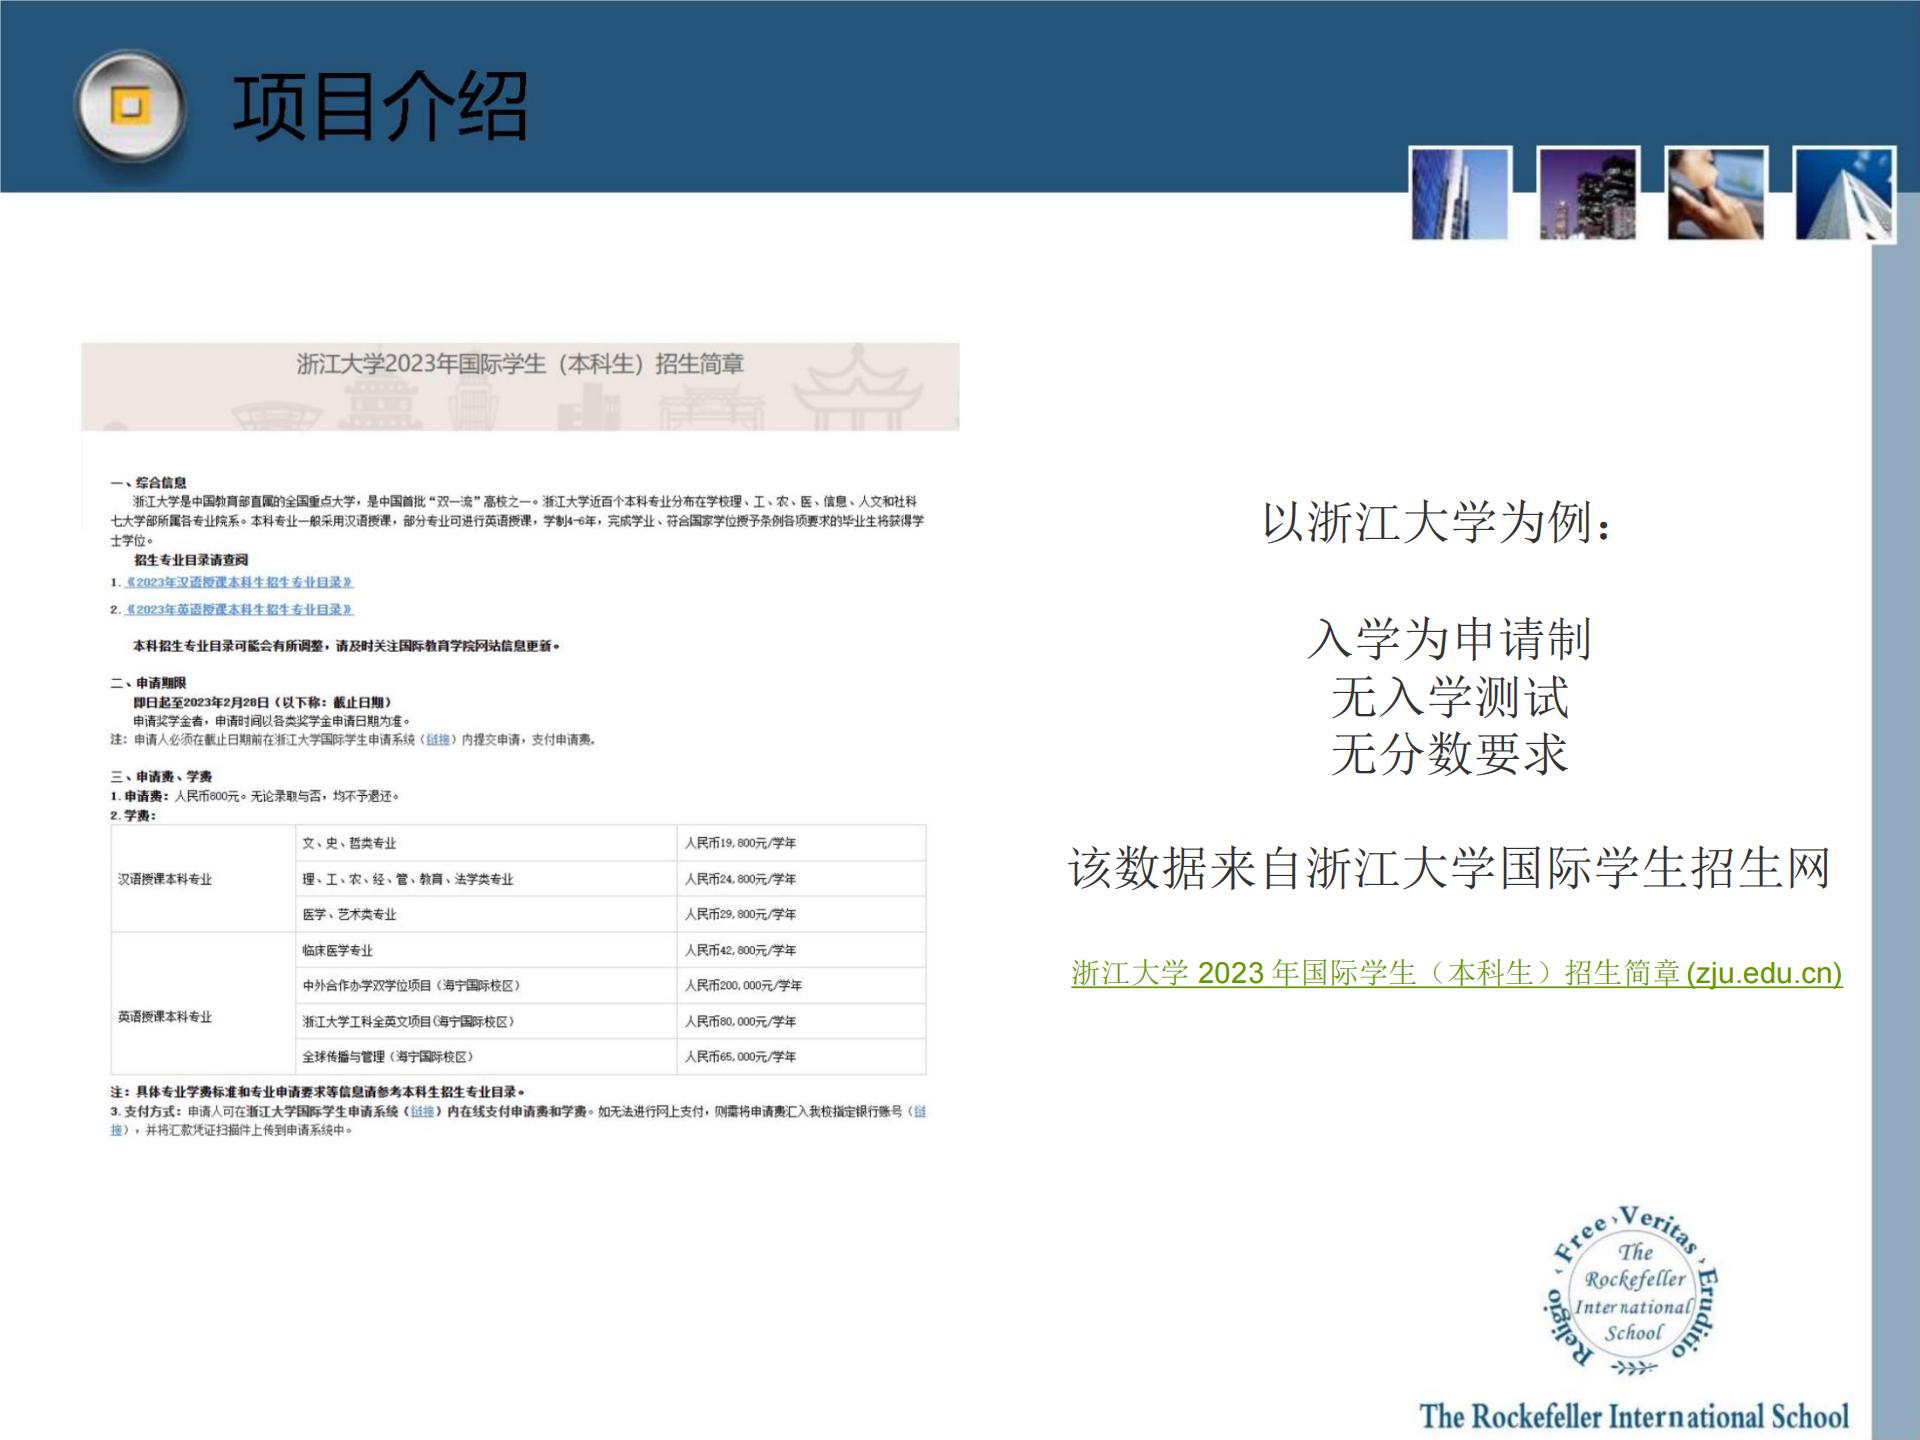Click the 全球传播与管理（海宁国际校区） cell

[x=486, y=1056]
